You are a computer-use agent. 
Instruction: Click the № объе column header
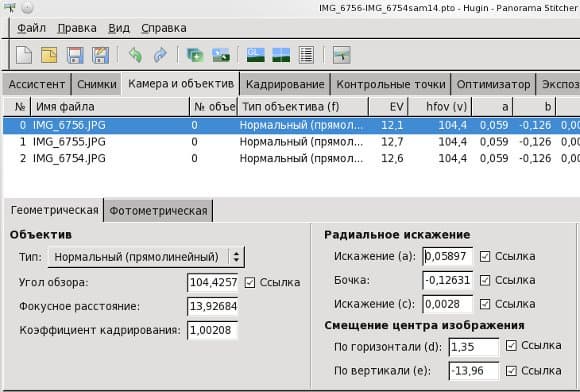point(213,107)
